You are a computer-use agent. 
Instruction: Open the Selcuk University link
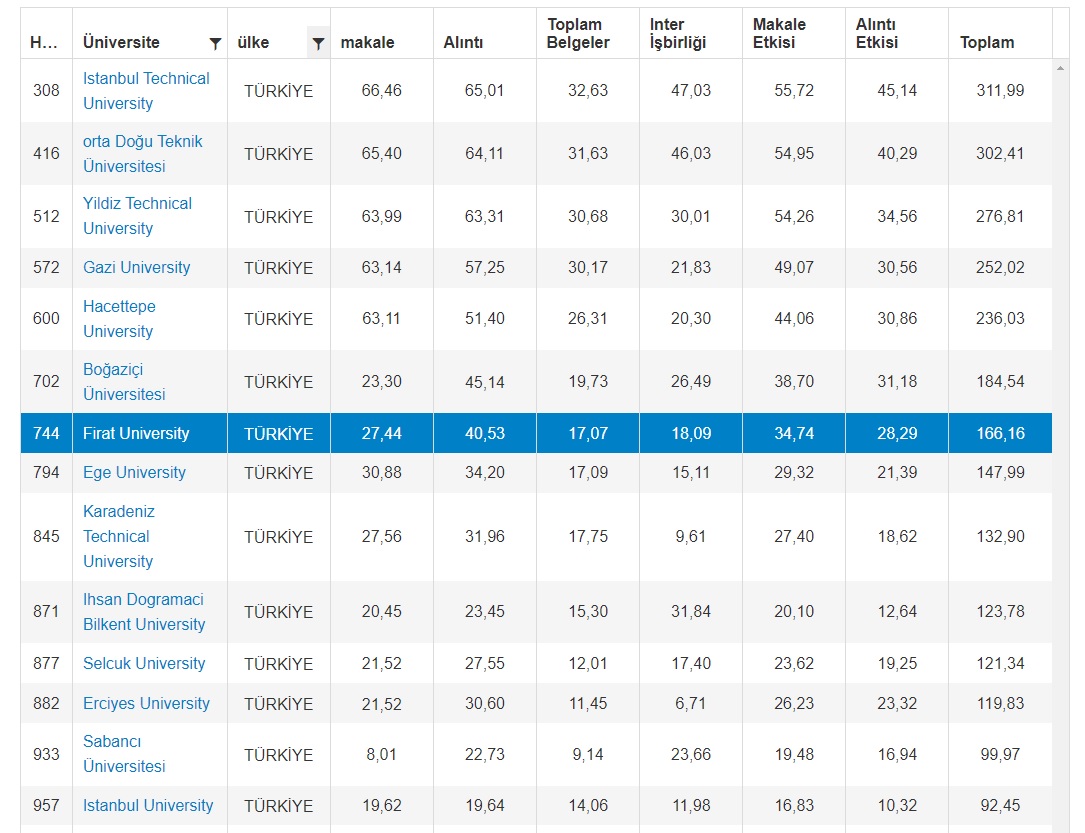[144, 663]
